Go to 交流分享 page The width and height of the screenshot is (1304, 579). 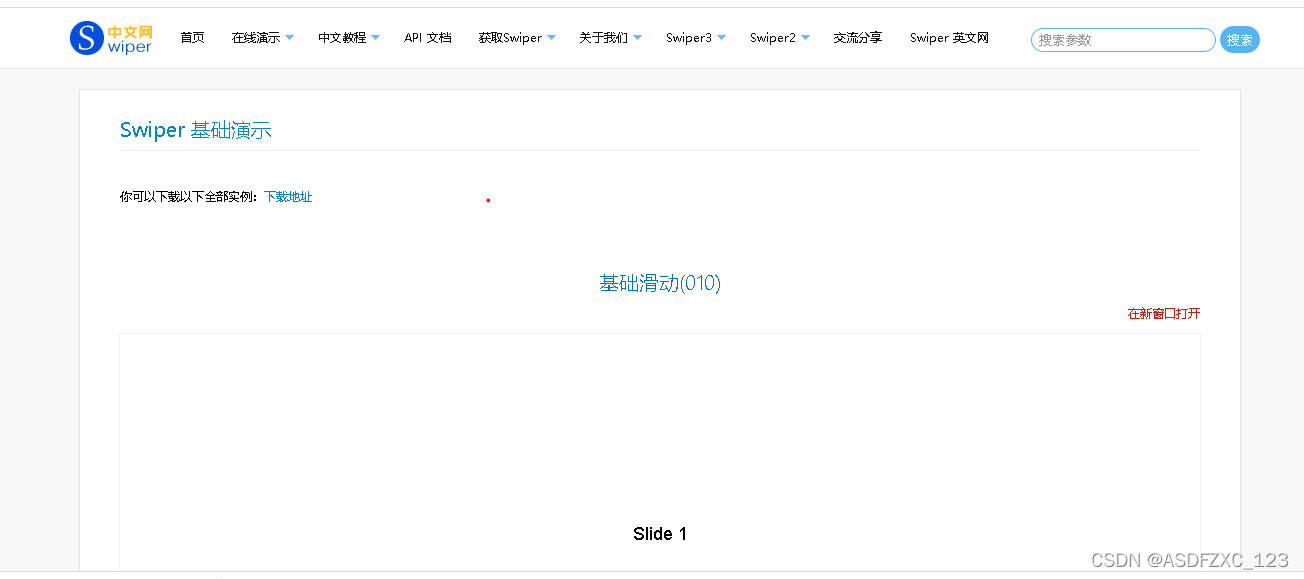point(858,38)
